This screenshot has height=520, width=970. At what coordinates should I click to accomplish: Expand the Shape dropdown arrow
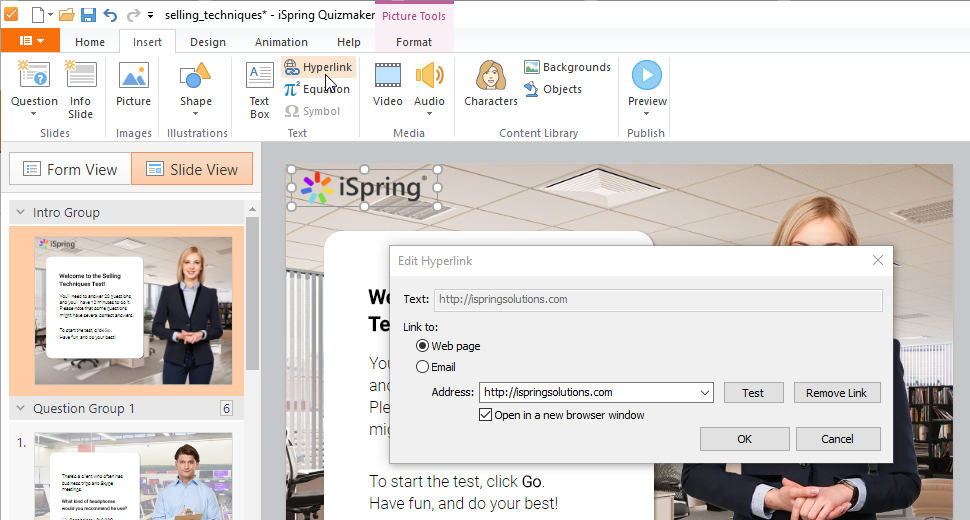click(195, 114)
